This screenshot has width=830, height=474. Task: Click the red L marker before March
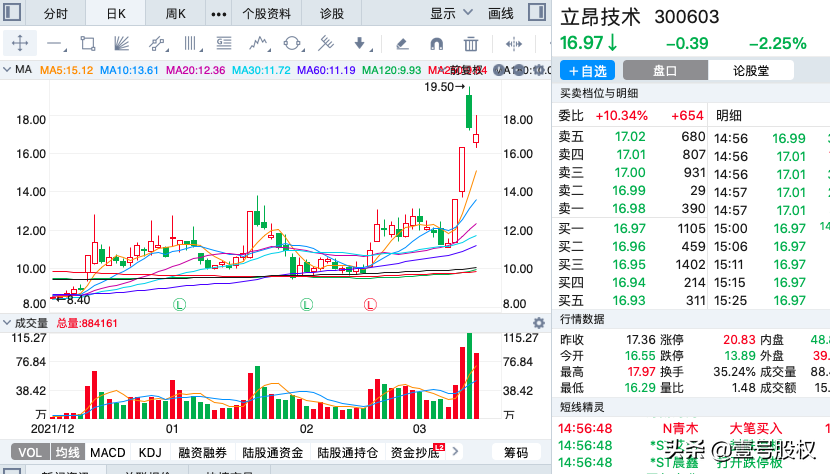370,305
